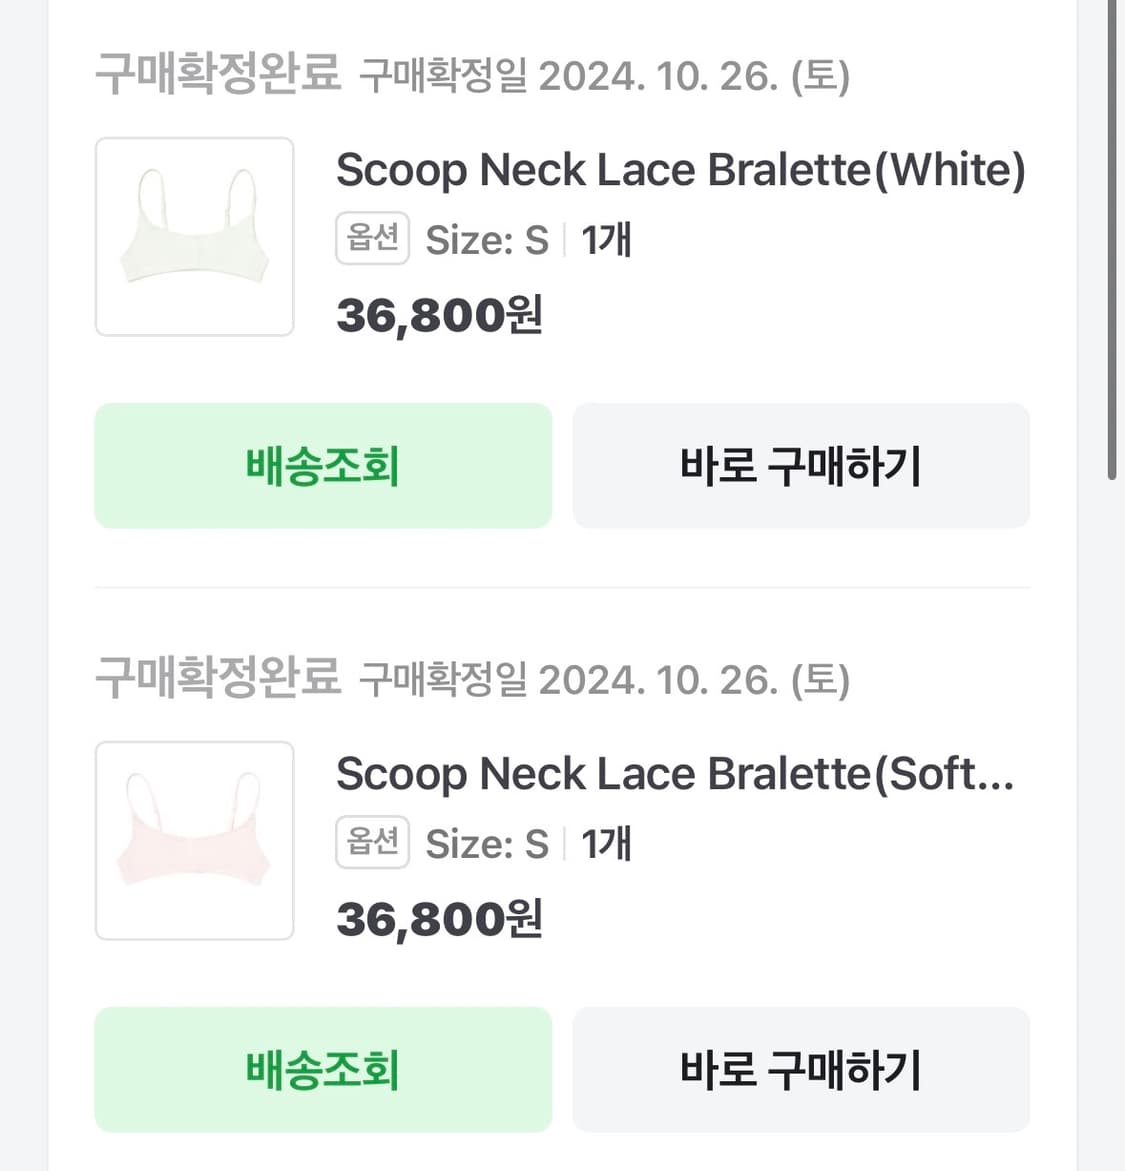Select the 36,800원 price of Soft bralette
The width and height of the screenshot is (1125, 1171).
(439, 920)
